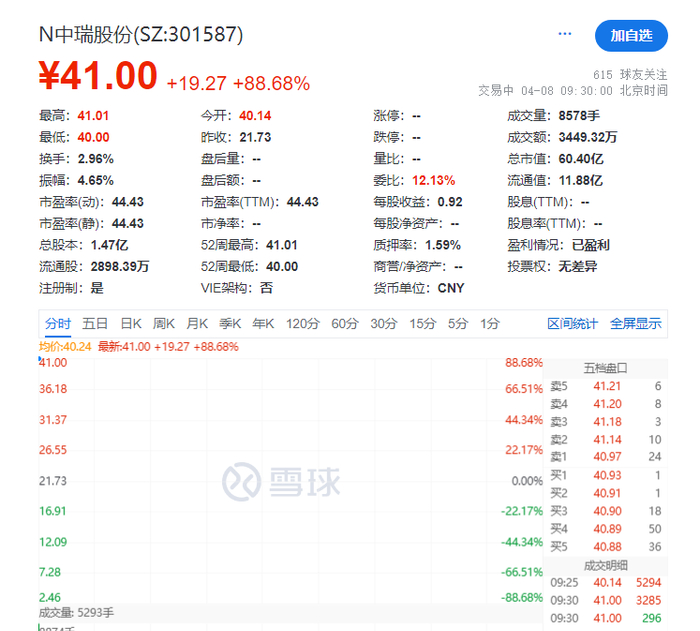Click the 买4 price 40.89
This screenshot has width=700, height=631.
[x=607, y=529]
